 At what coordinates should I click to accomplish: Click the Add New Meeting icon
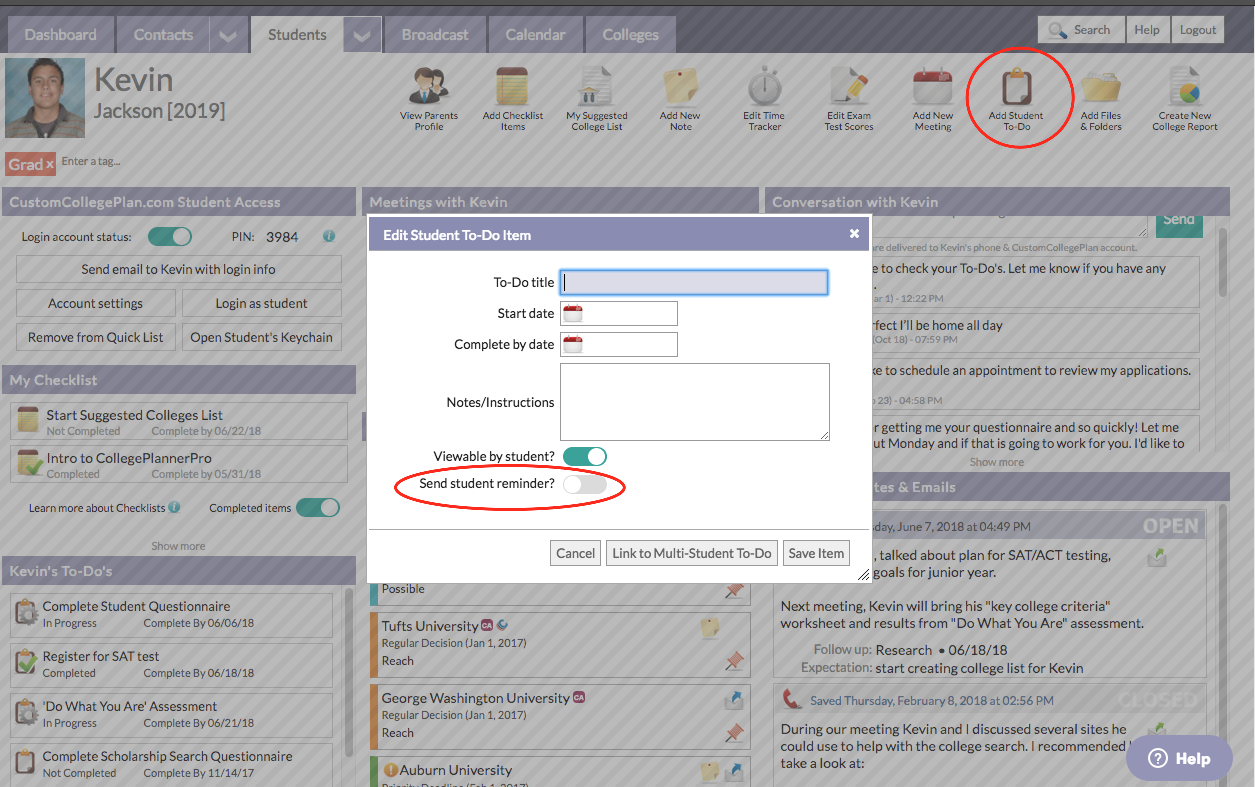tap(933, 87)
